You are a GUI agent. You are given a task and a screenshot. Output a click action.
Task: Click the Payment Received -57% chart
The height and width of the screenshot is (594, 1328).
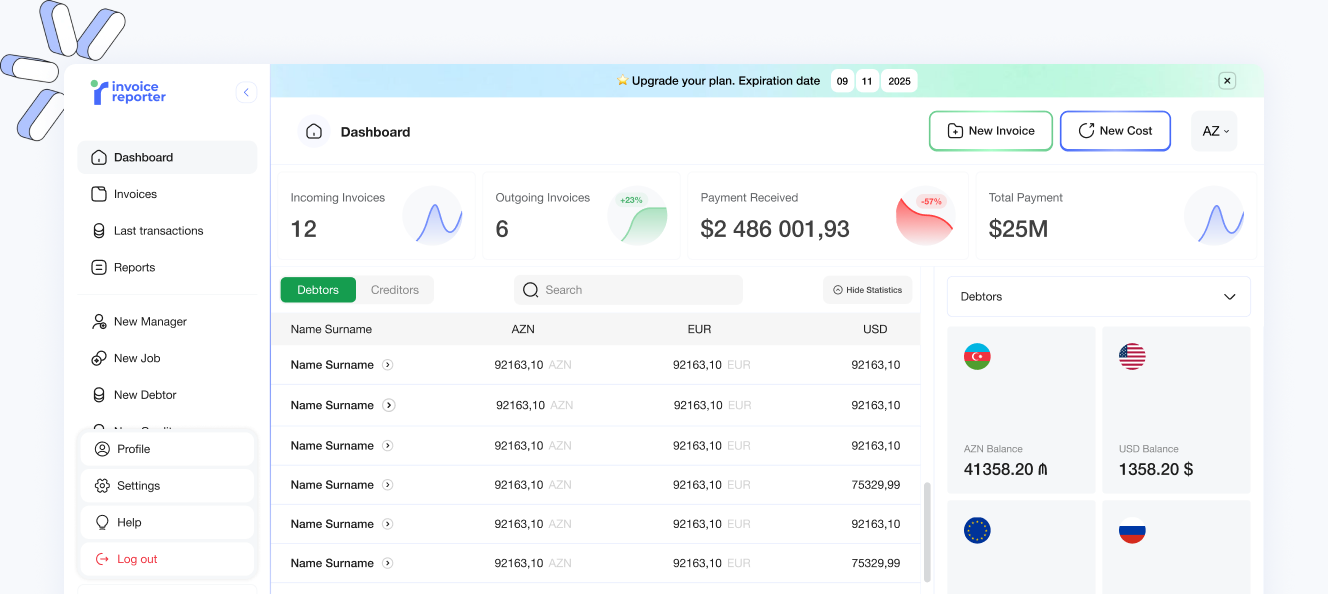click(925, 215)
